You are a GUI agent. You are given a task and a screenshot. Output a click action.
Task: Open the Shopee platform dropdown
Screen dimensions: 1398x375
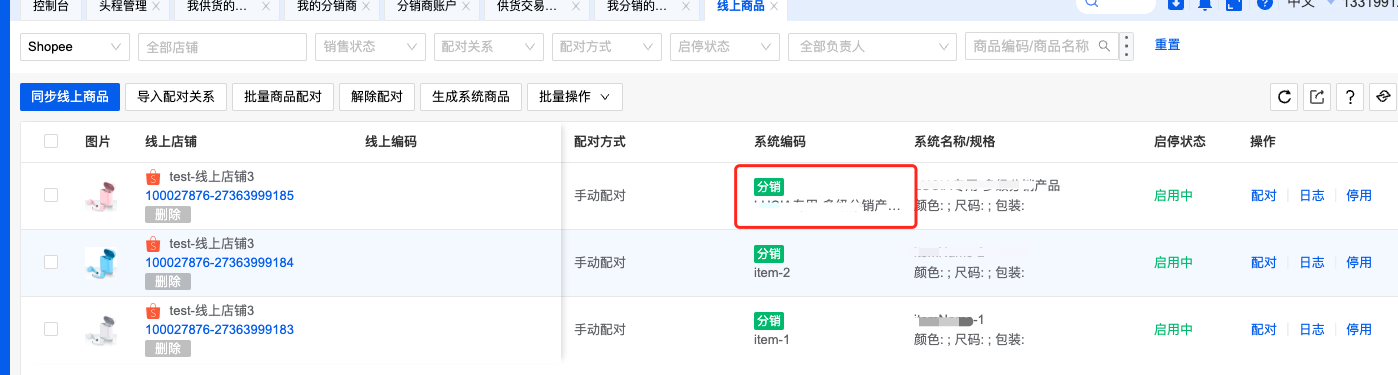75,46
